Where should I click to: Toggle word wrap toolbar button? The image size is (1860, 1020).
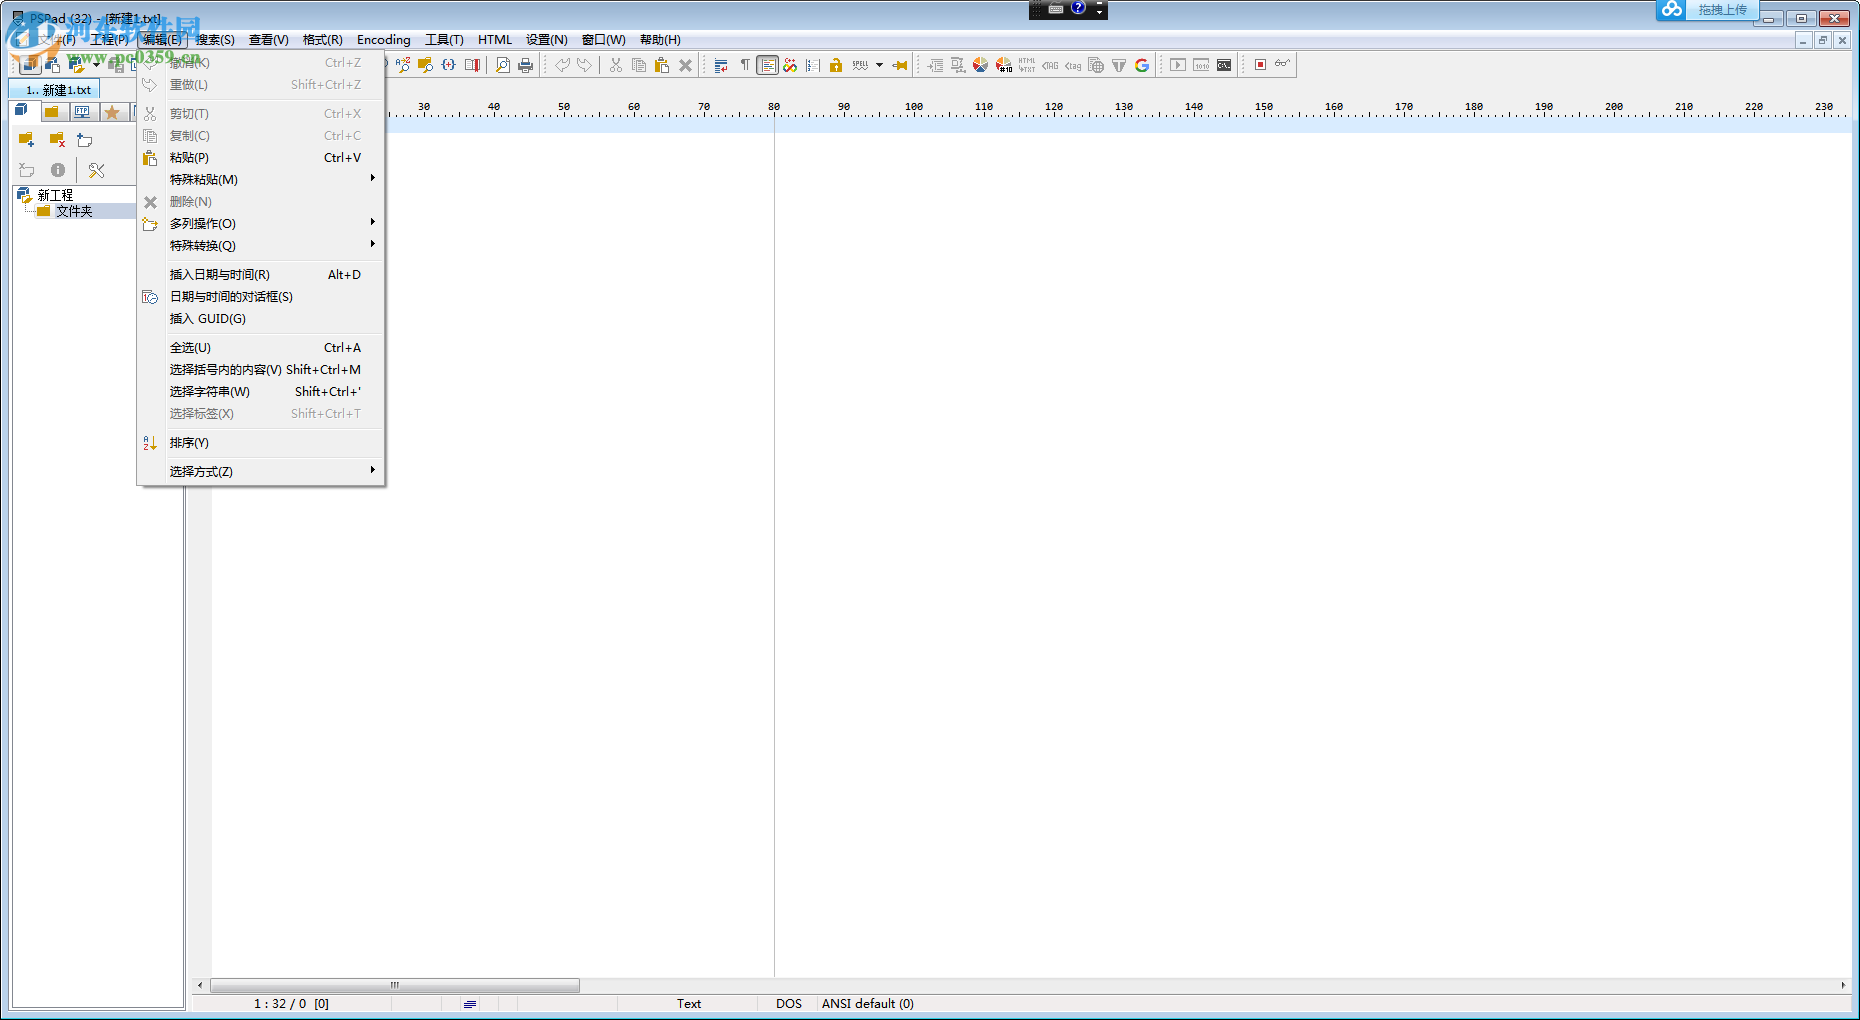[721, 65]
